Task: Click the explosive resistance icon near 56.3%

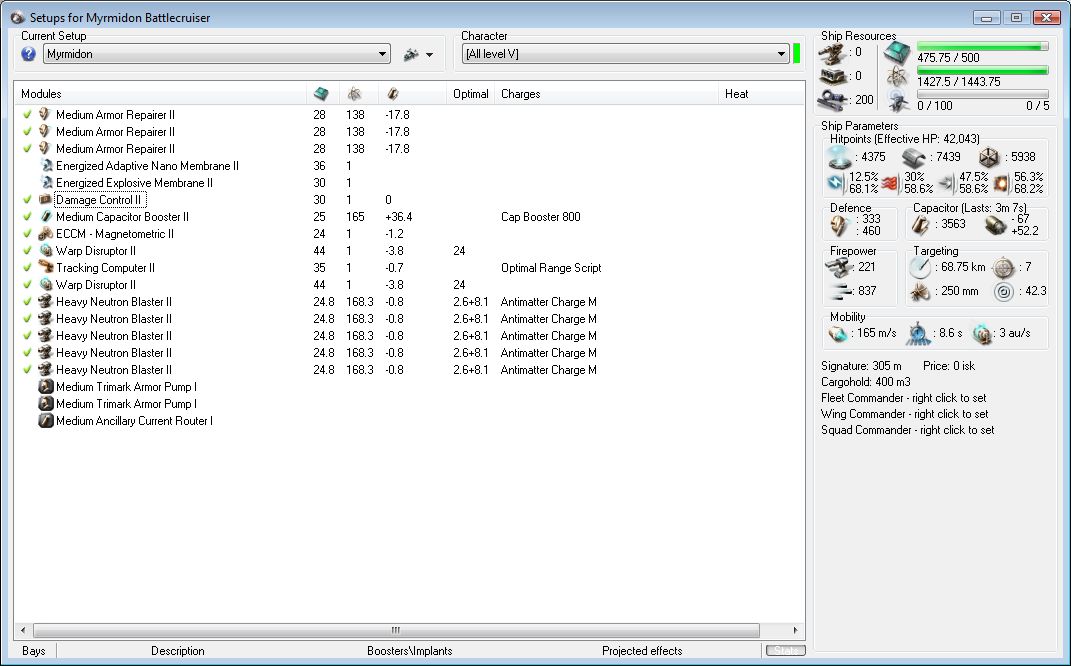Action: tap(1000, 182)
